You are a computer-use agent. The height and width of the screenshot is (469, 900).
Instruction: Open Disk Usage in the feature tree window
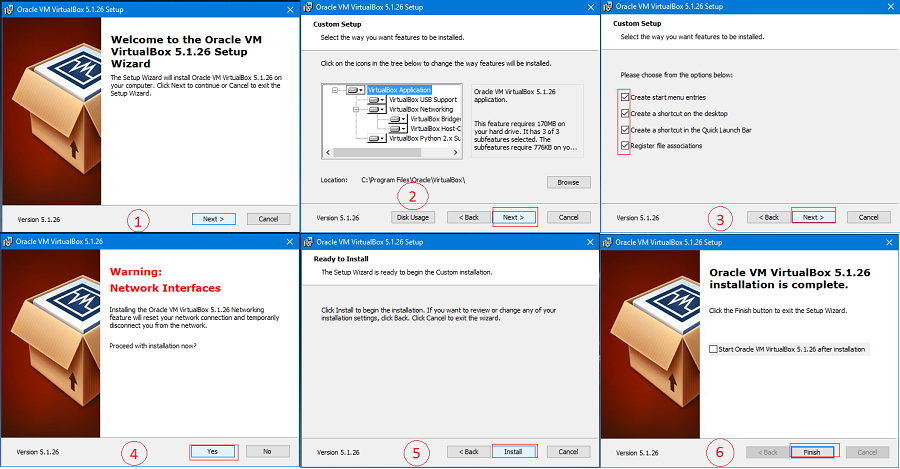(413, 218)
